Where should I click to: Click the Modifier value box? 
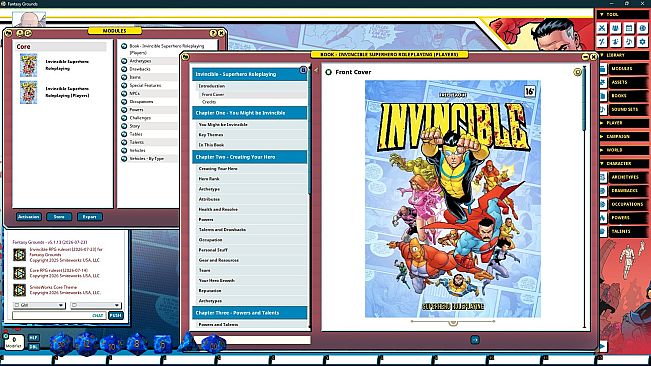point(14,342)
